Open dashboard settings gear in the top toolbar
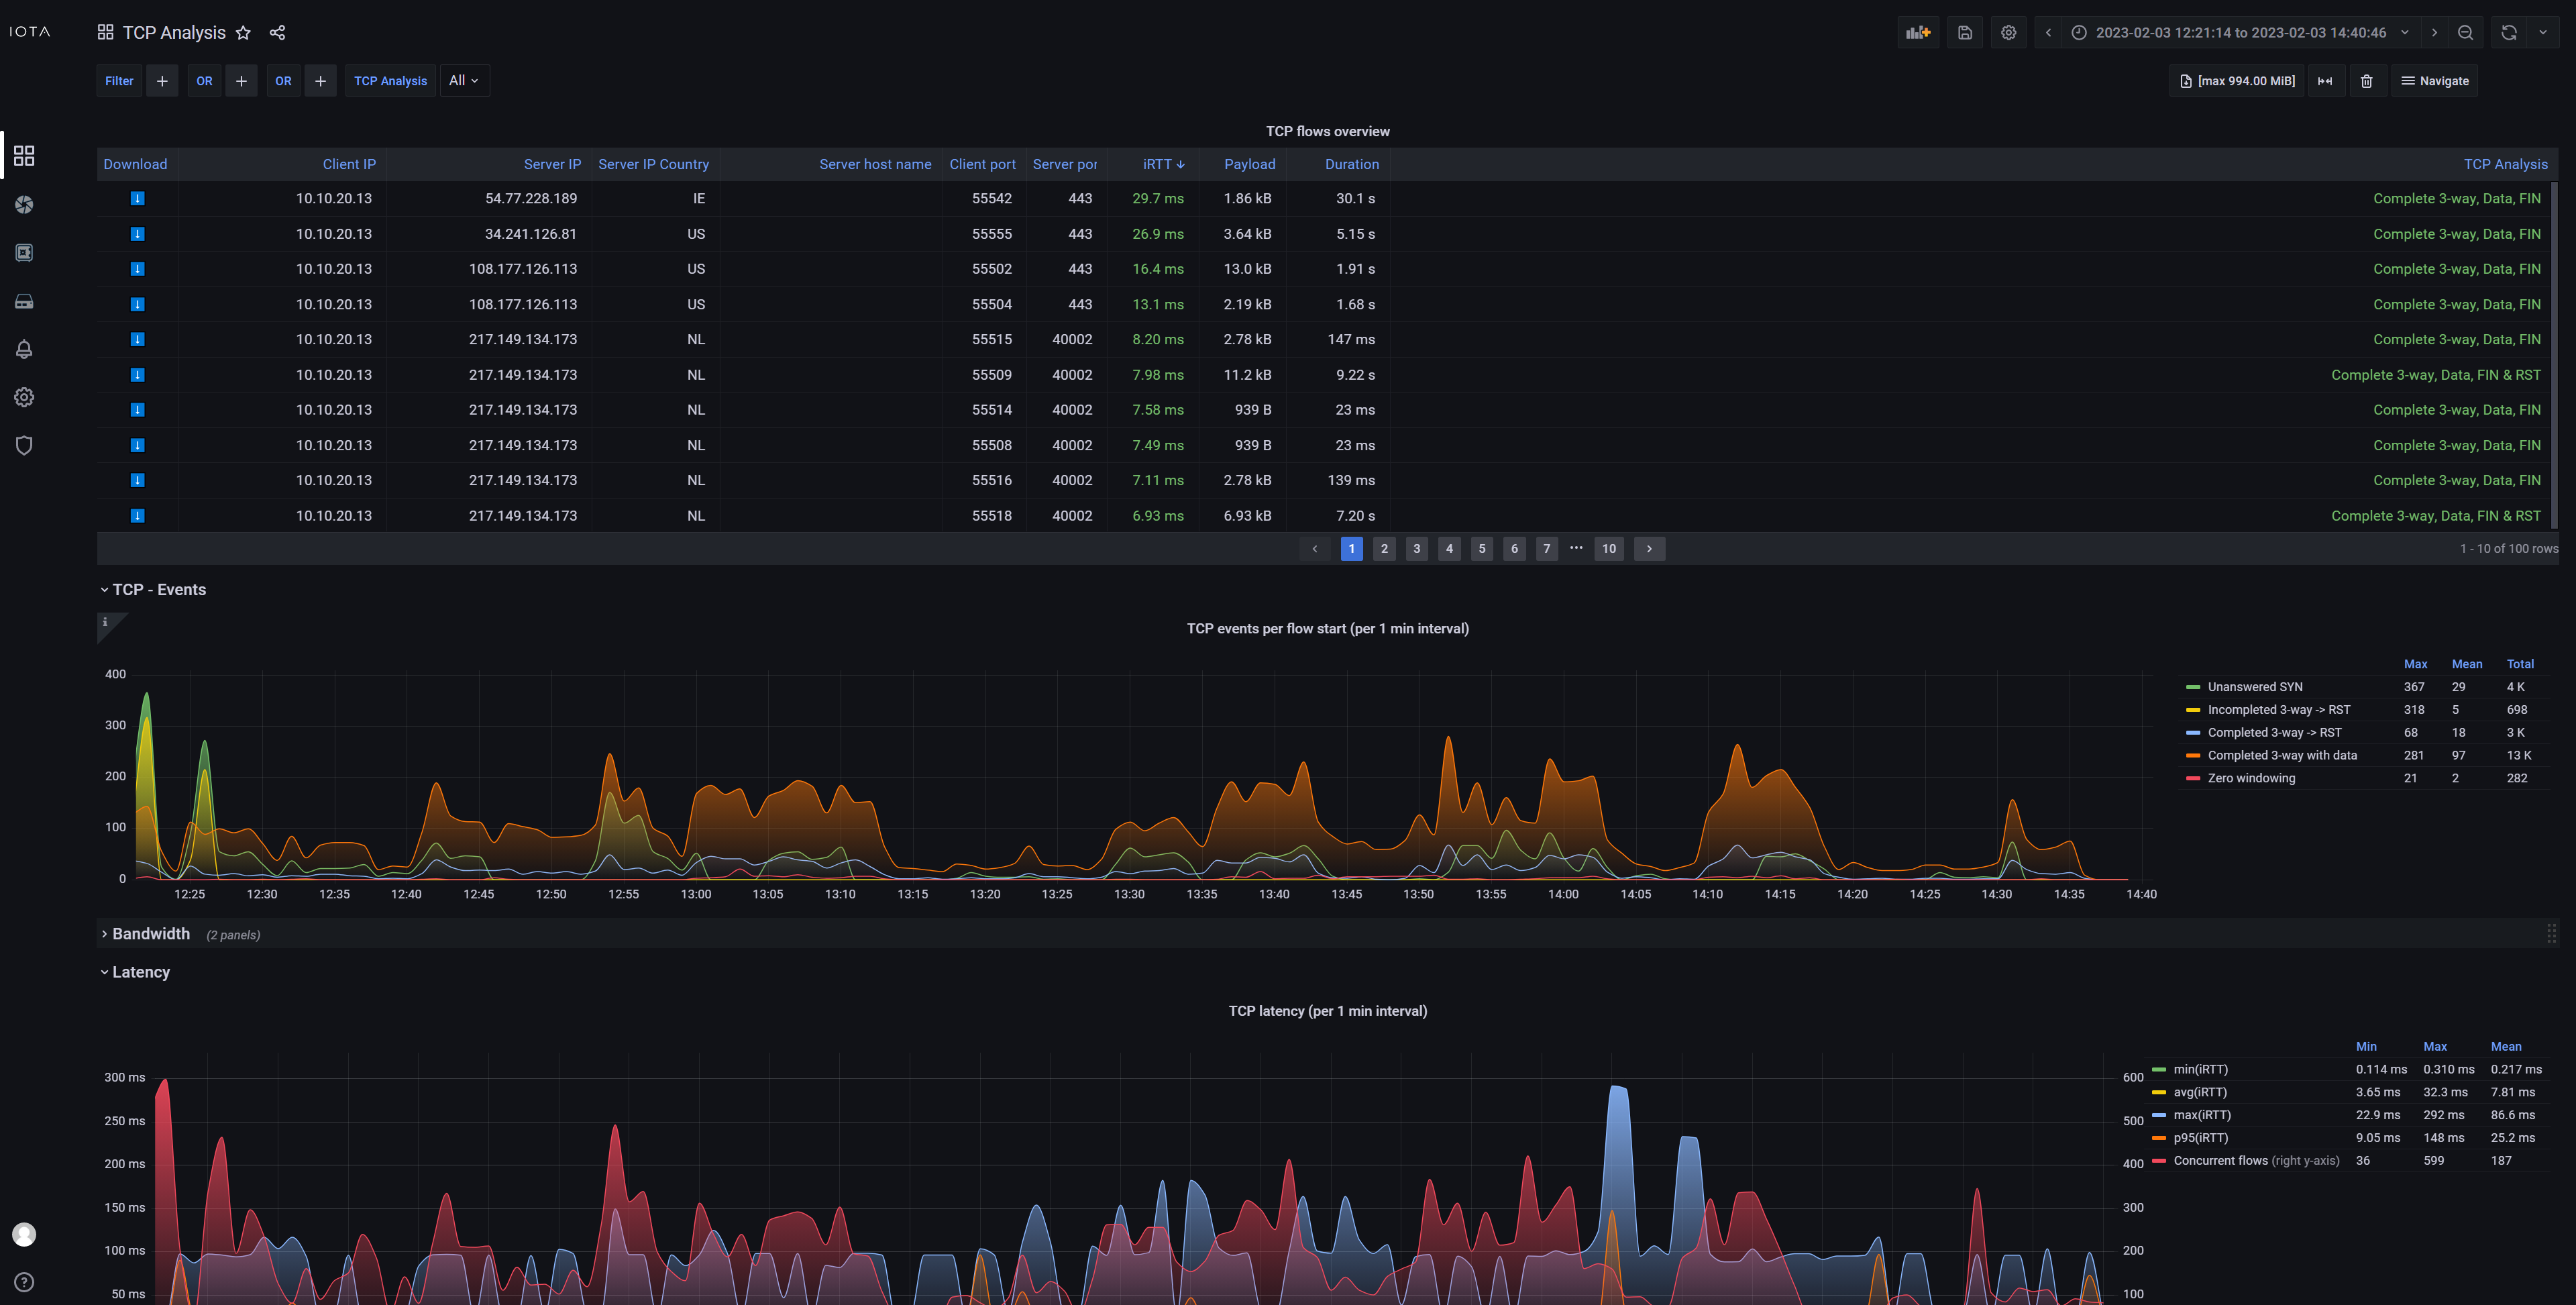 (x=2008, y=32)
